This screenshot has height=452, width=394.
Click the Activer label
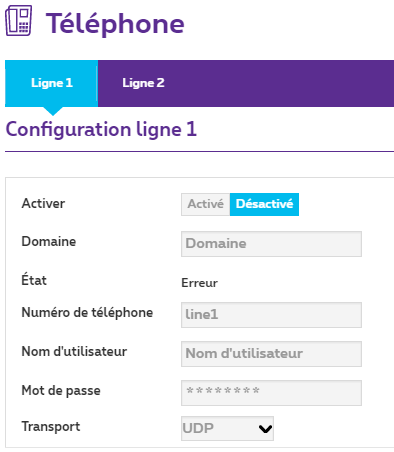pos(43,203)
